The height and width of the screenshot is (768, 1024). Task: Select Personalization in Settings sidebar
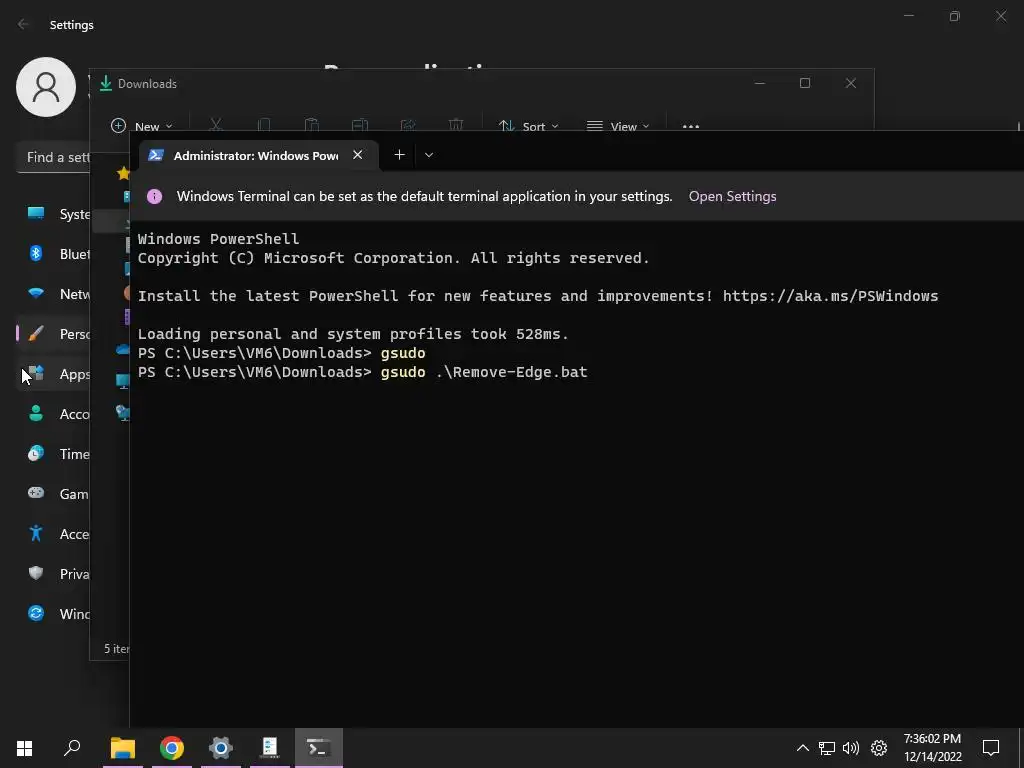52,334
